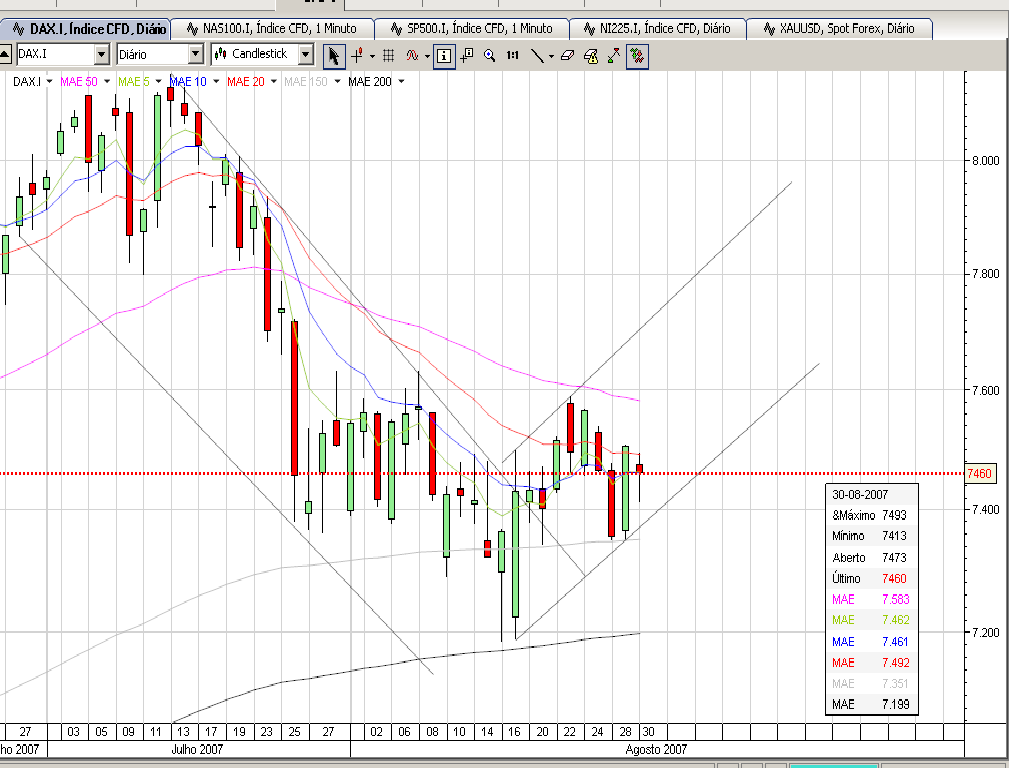The image size is (1024, 768).
Task: Switch to the DAX.I Índice CFD Diário tab
Action: 86,29
